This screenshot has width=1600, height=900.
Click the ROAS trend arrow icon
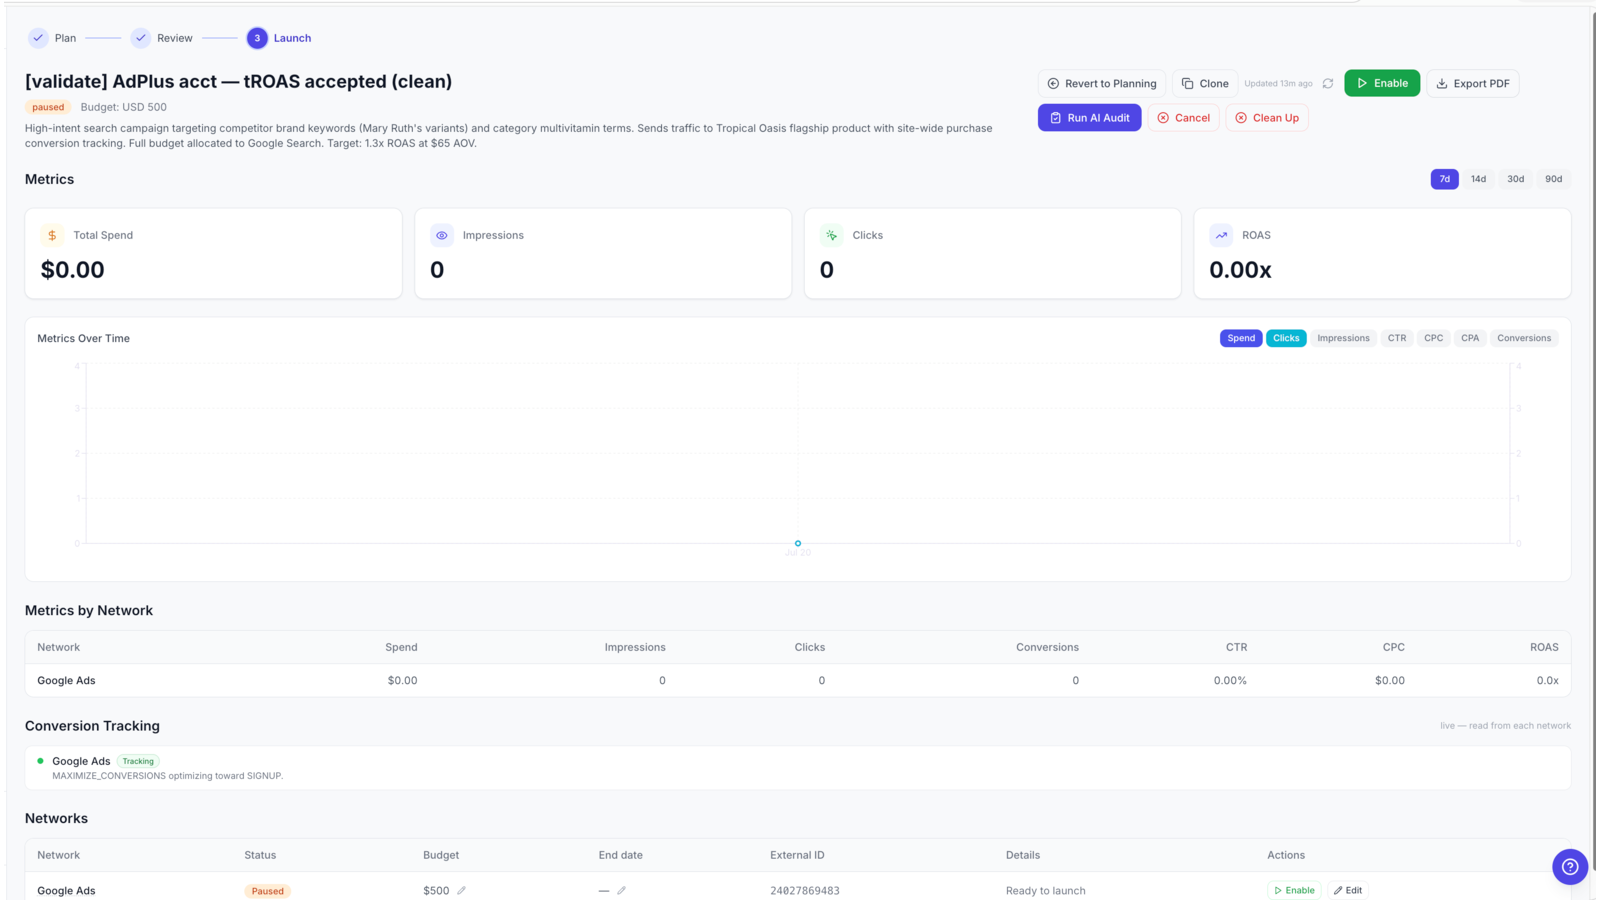pos(1221,235)
